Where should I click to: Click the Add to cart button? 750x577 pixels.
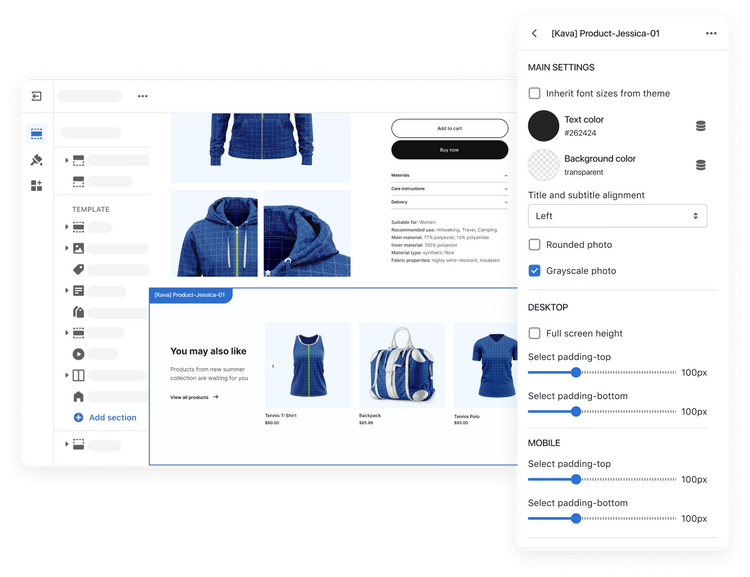[x=449, y=128]
